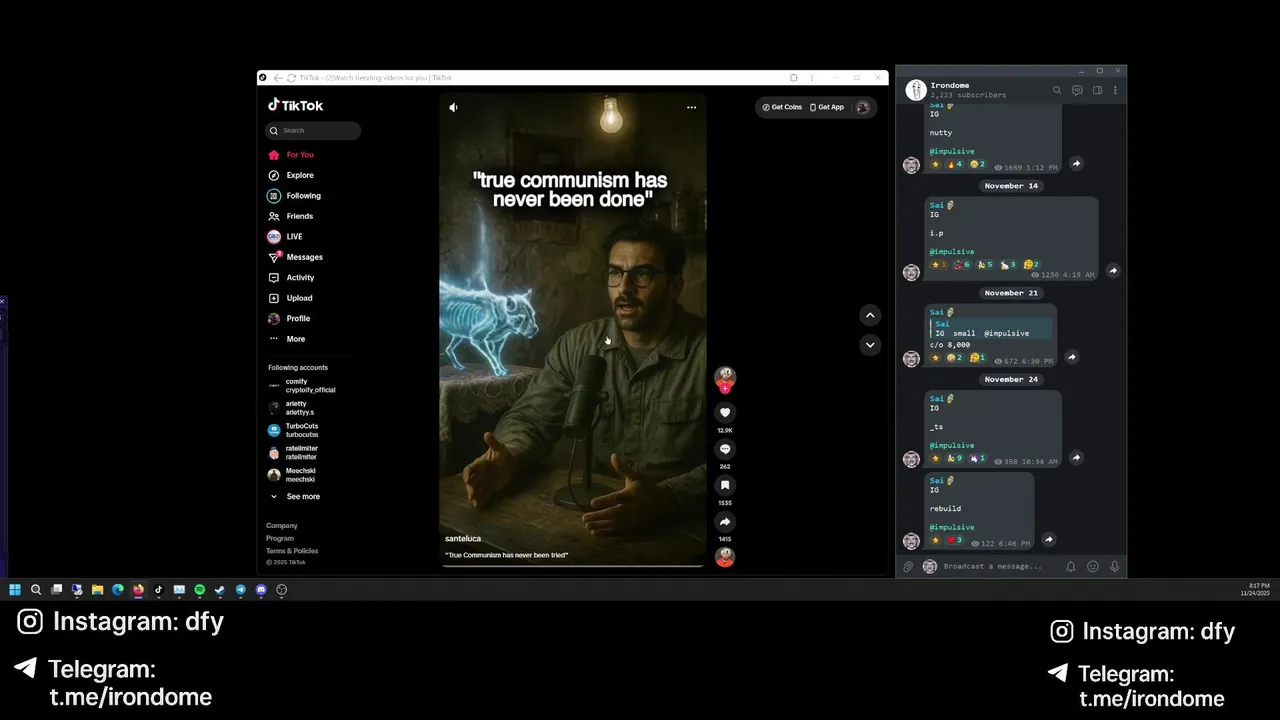Open TikTok Messages
This screenshot has width=1280, height=720.
295,257
